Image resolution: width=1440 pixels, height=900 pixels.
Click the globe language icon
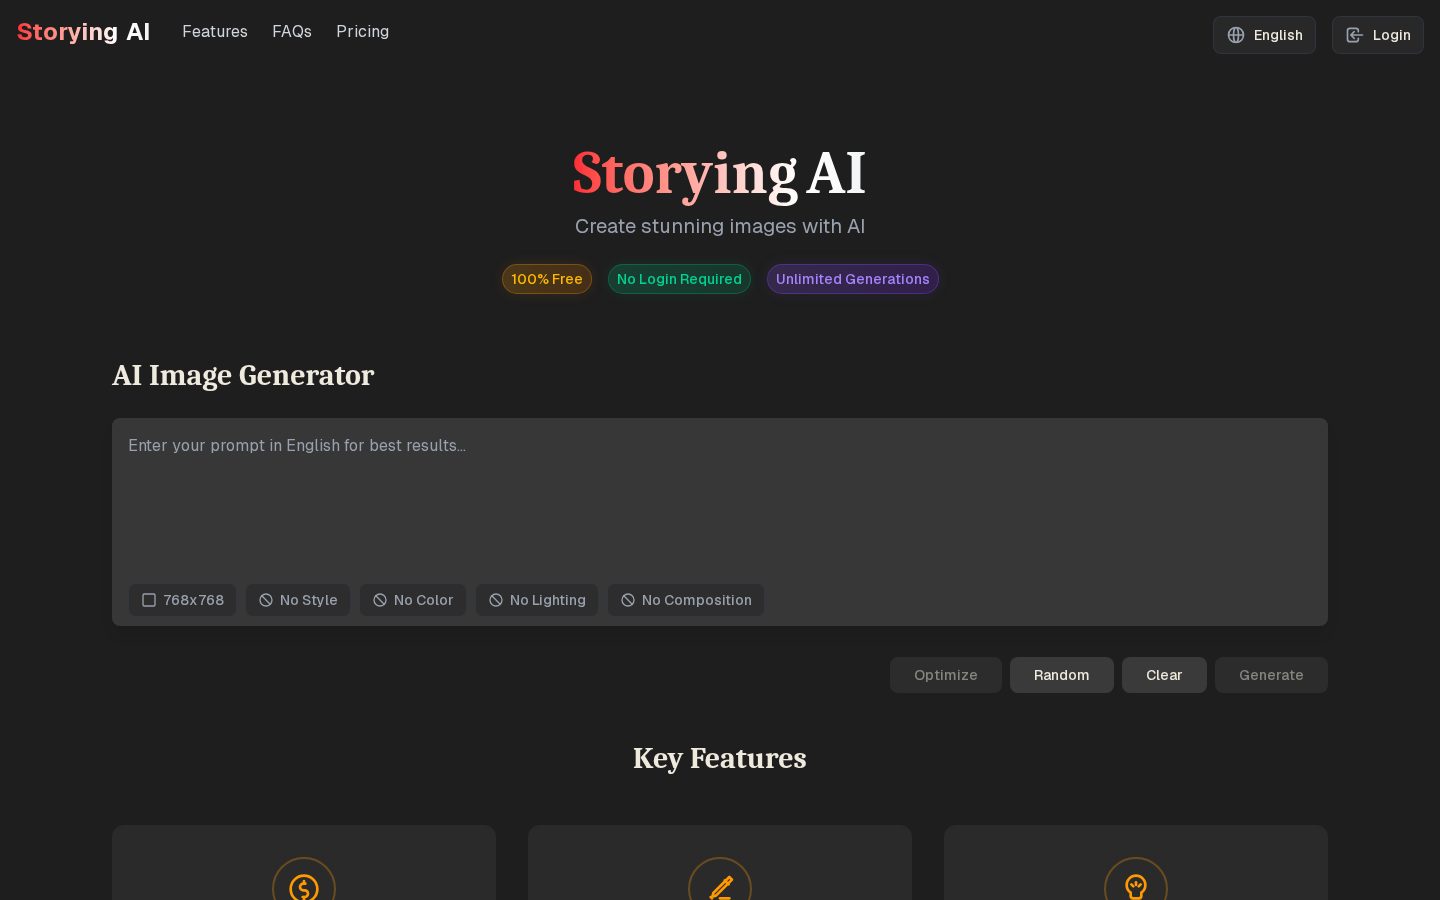click(x=1236, y=35)
